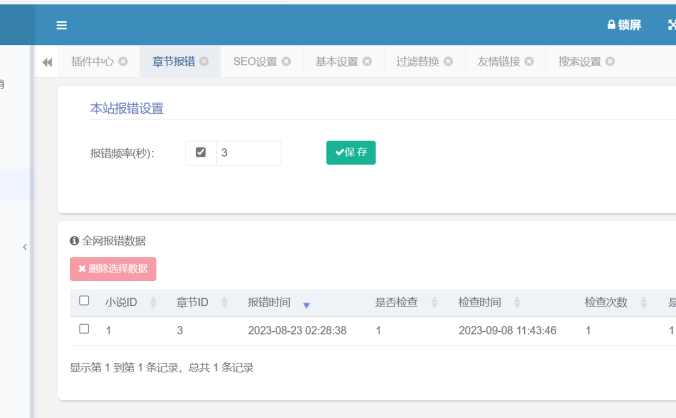Click the 删除选择数据 button

point(113,269)
